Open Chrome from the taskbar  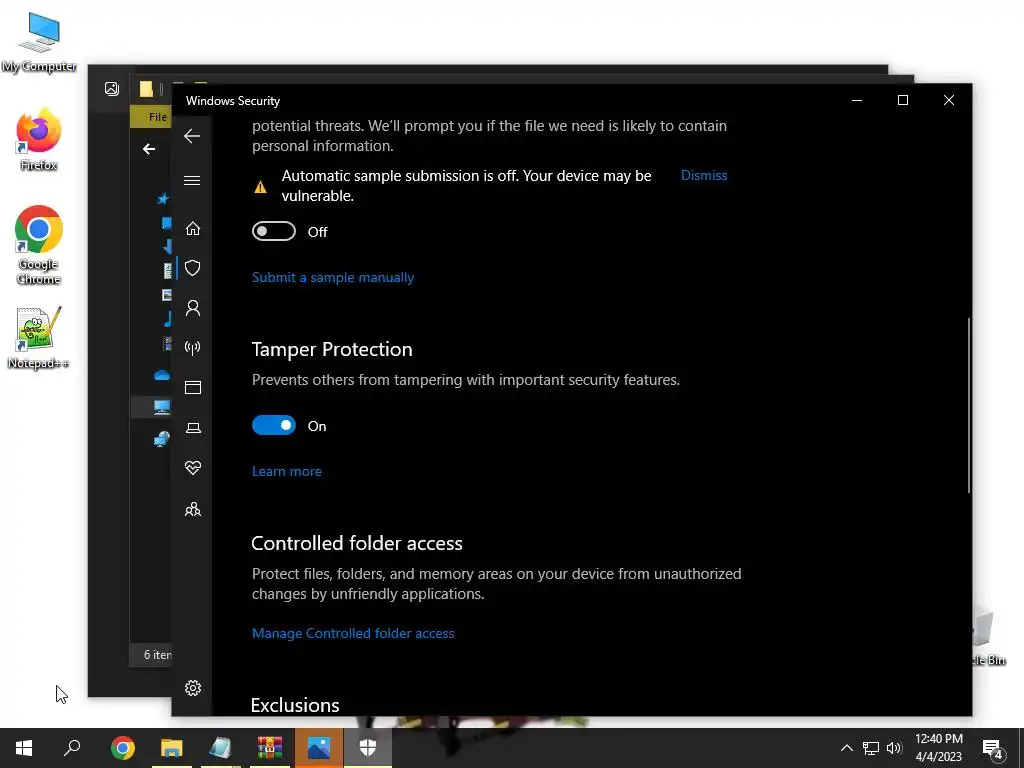(x=123, y=748)
